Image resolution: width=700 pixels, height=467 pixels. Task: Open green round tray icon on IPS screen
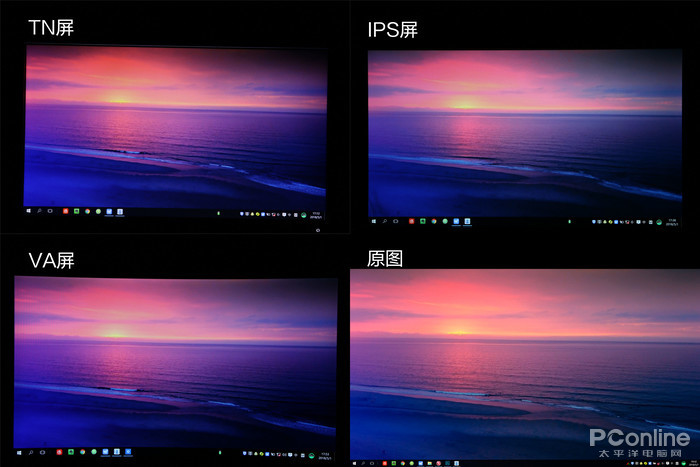click(659, 222)
